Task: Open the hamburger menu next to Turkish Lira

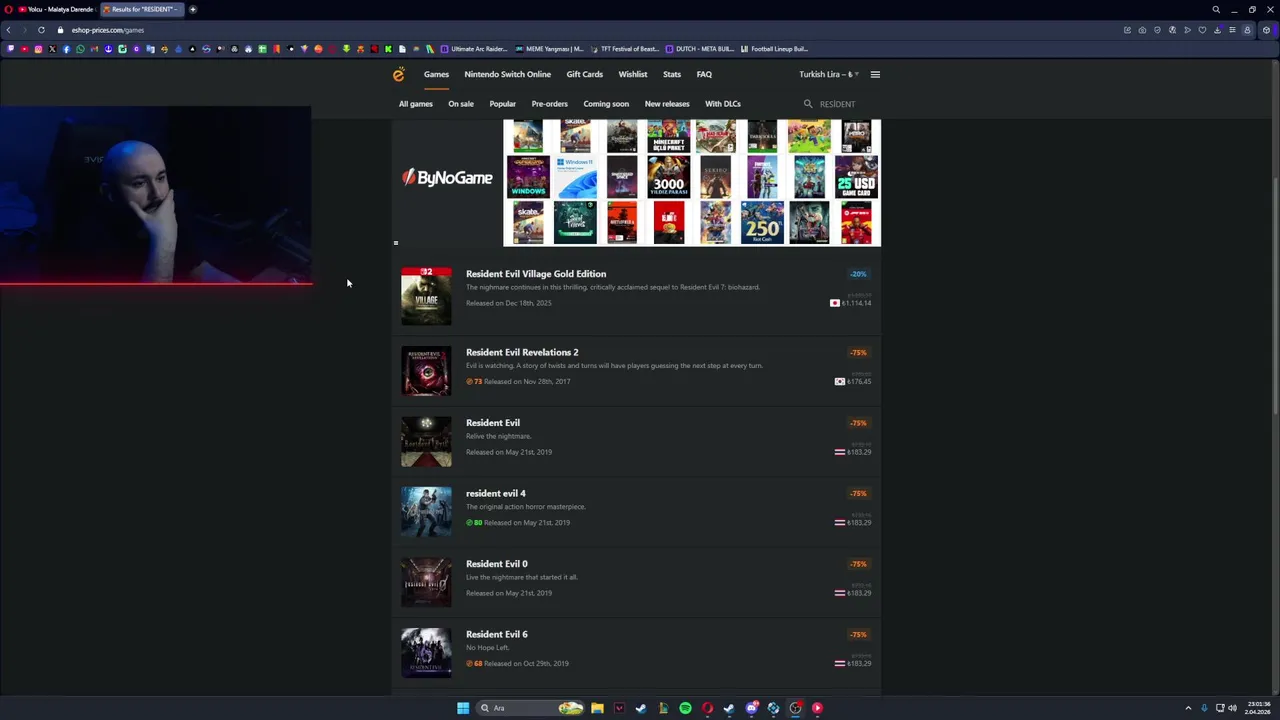Action: 875,74
